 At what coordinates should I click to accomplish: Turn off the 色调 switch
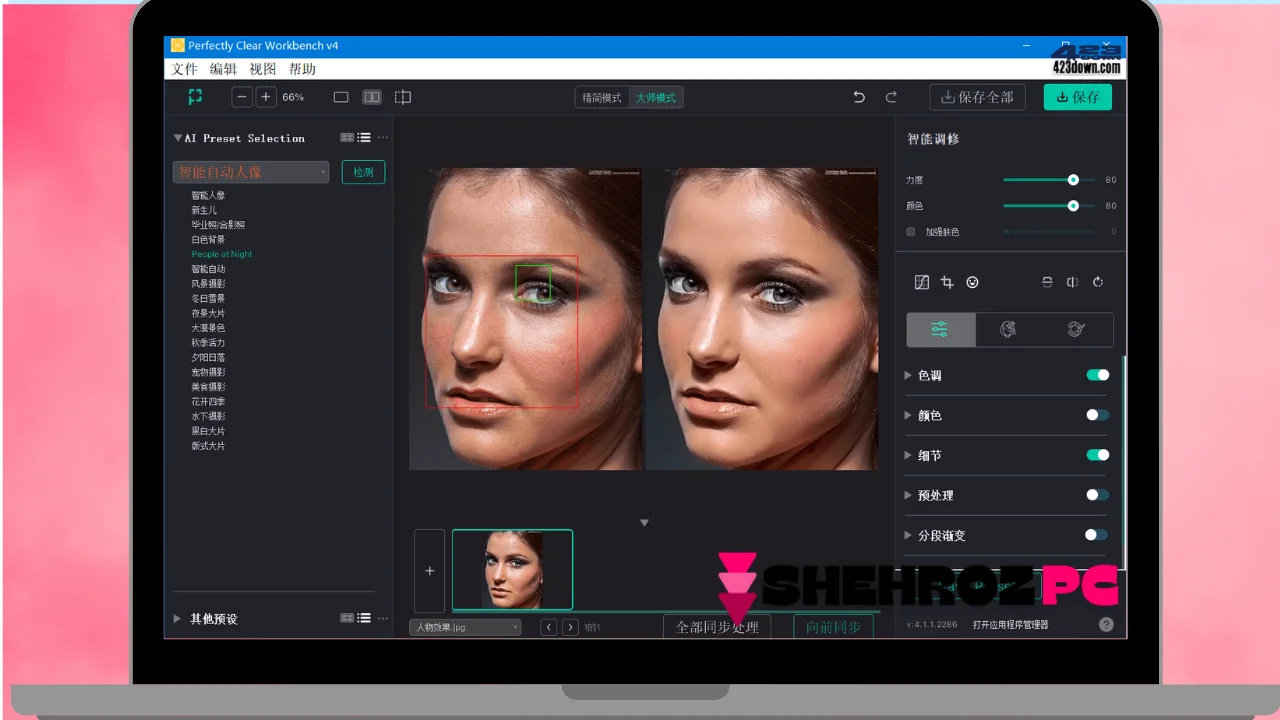pyautogui.click(x=1097, y=375)
